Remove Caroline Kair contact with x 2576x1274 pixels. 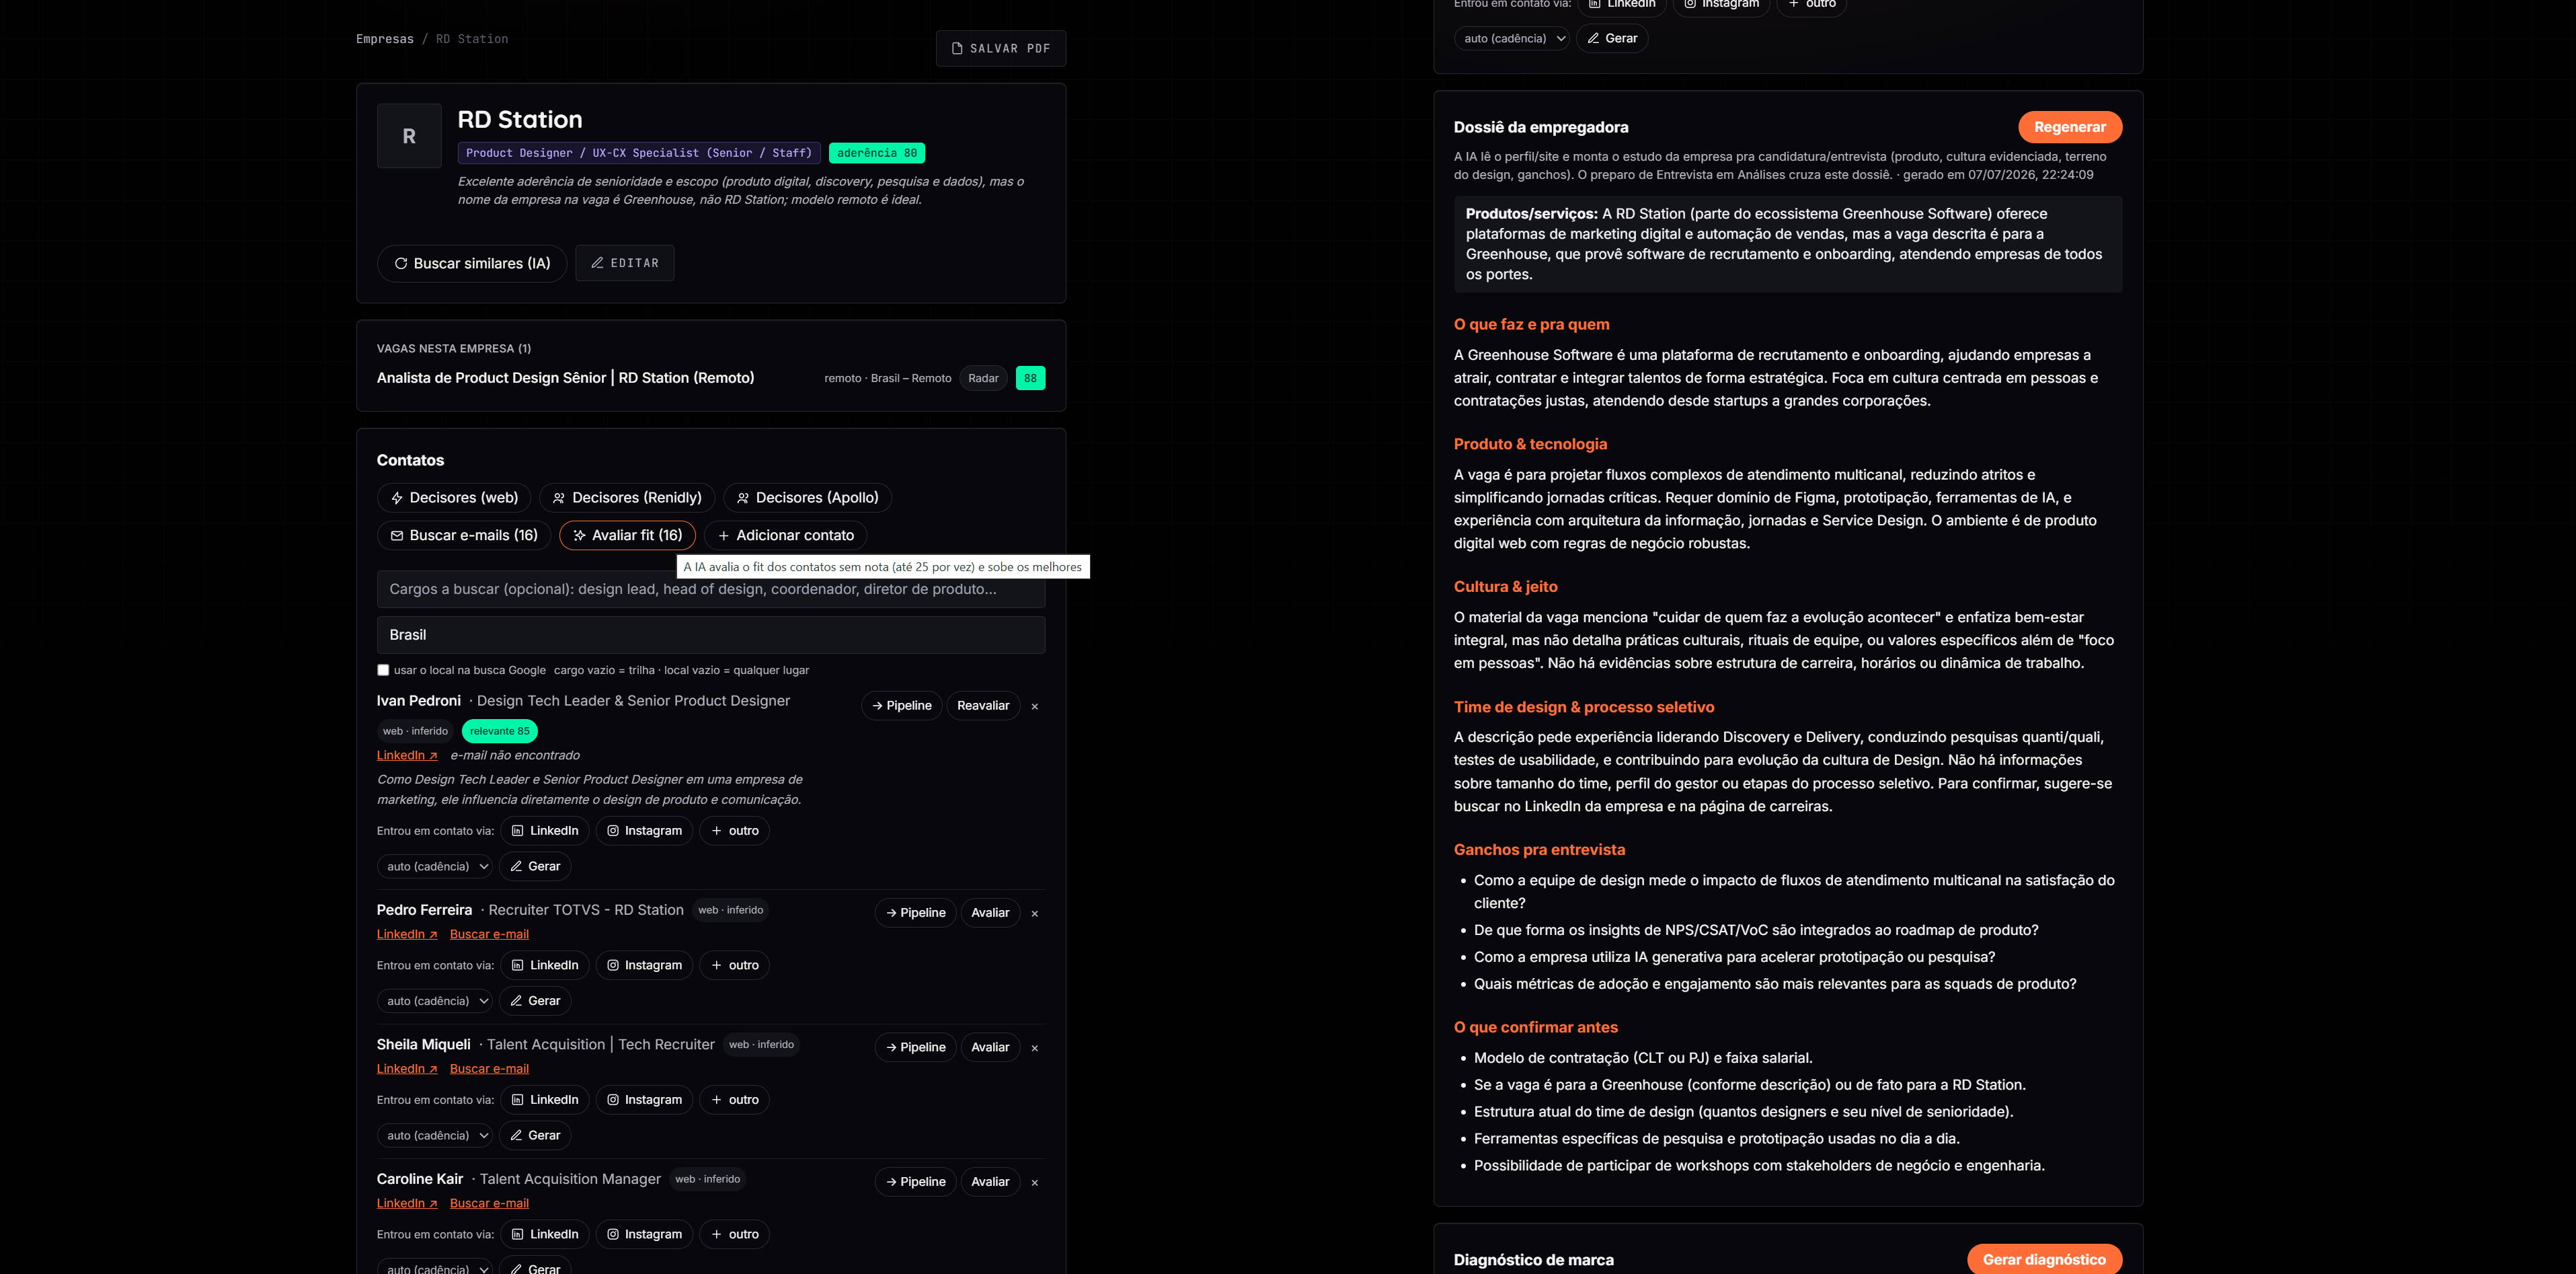(x=1035, y=1183)
